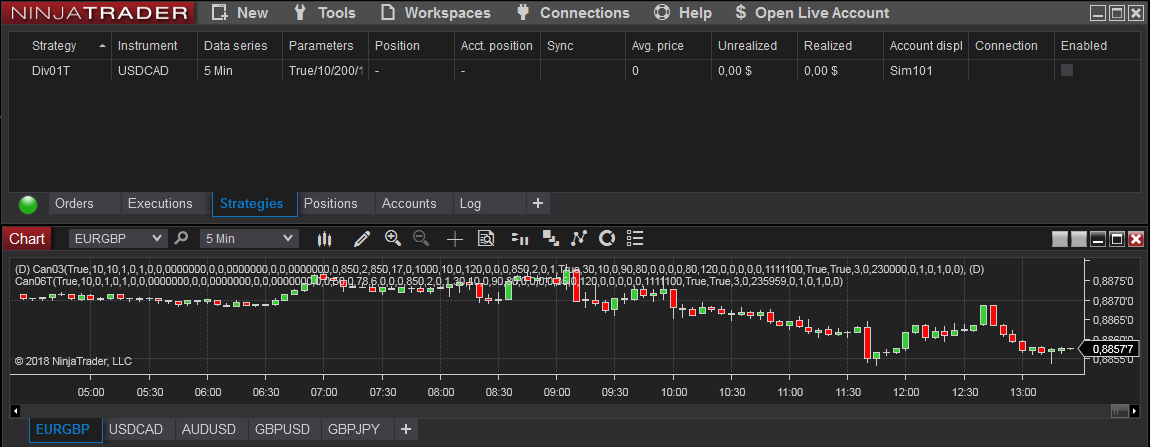Click the second gray link swatch

pos(1079,239)
